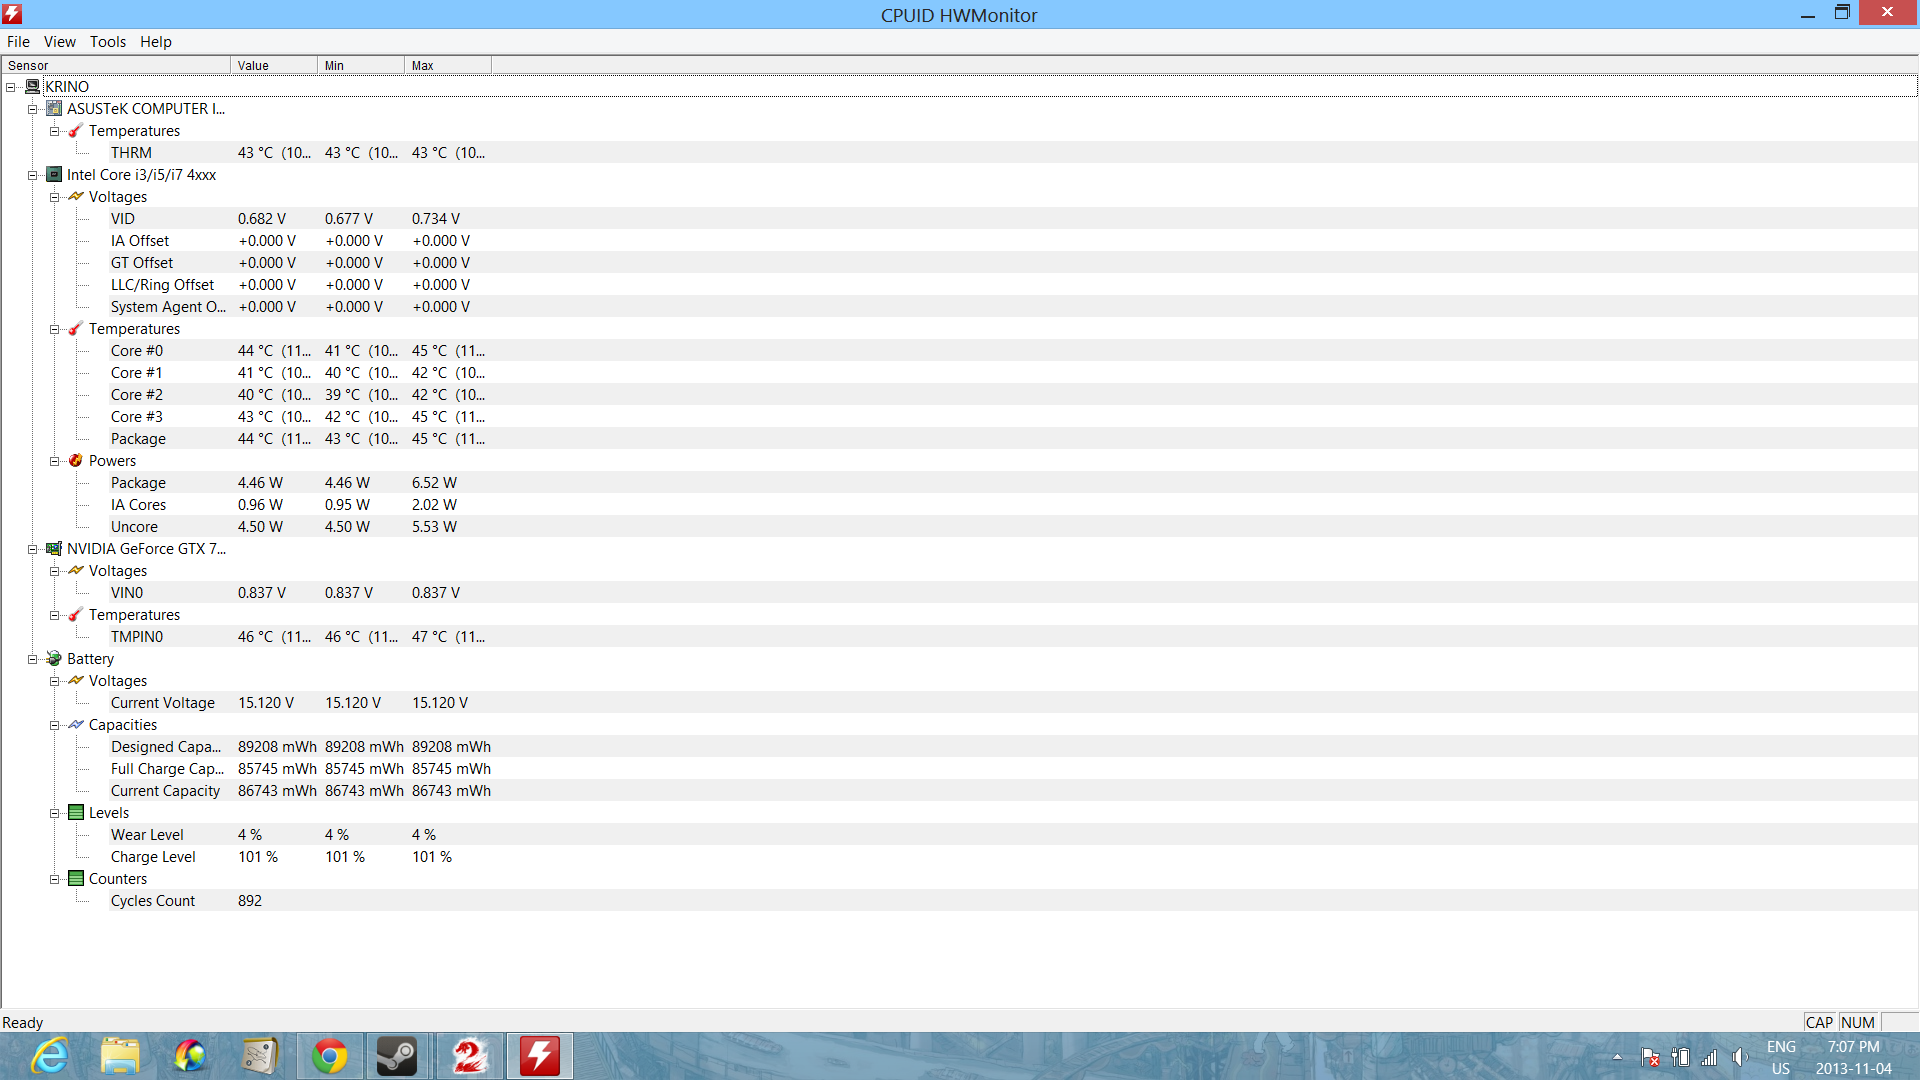The width and height of the screenshot is (1920, 1080).
Task: Click the NVIDIA GeForce graphics card icon
Action: (x=54, y=549)
